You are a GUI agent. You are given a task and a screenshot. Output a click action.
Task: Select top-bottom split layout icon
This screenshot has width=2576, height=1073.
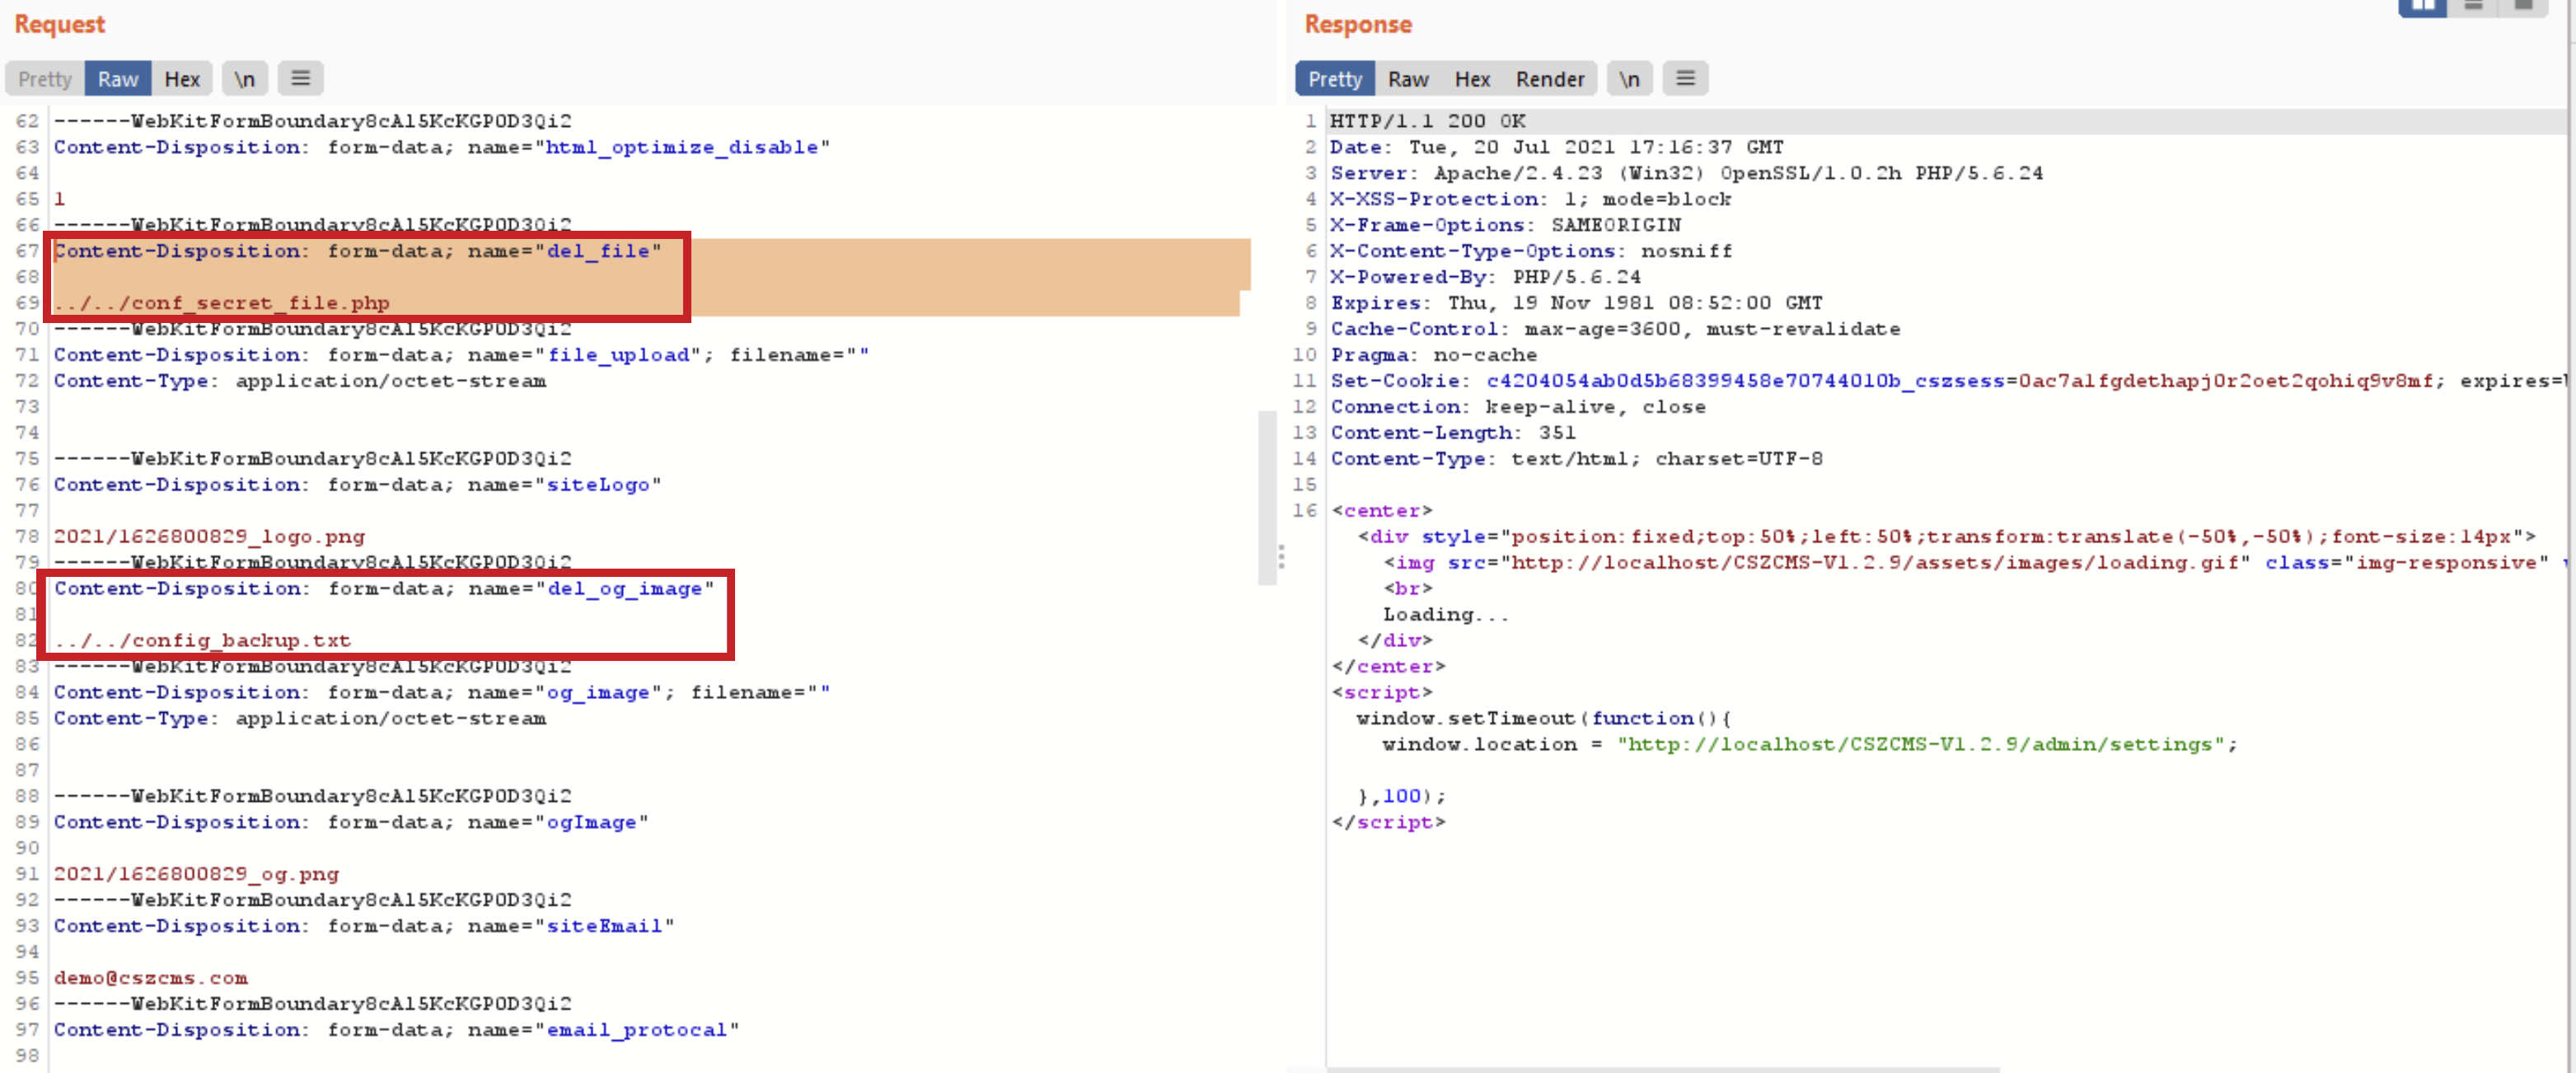(x=2474, y=7)
